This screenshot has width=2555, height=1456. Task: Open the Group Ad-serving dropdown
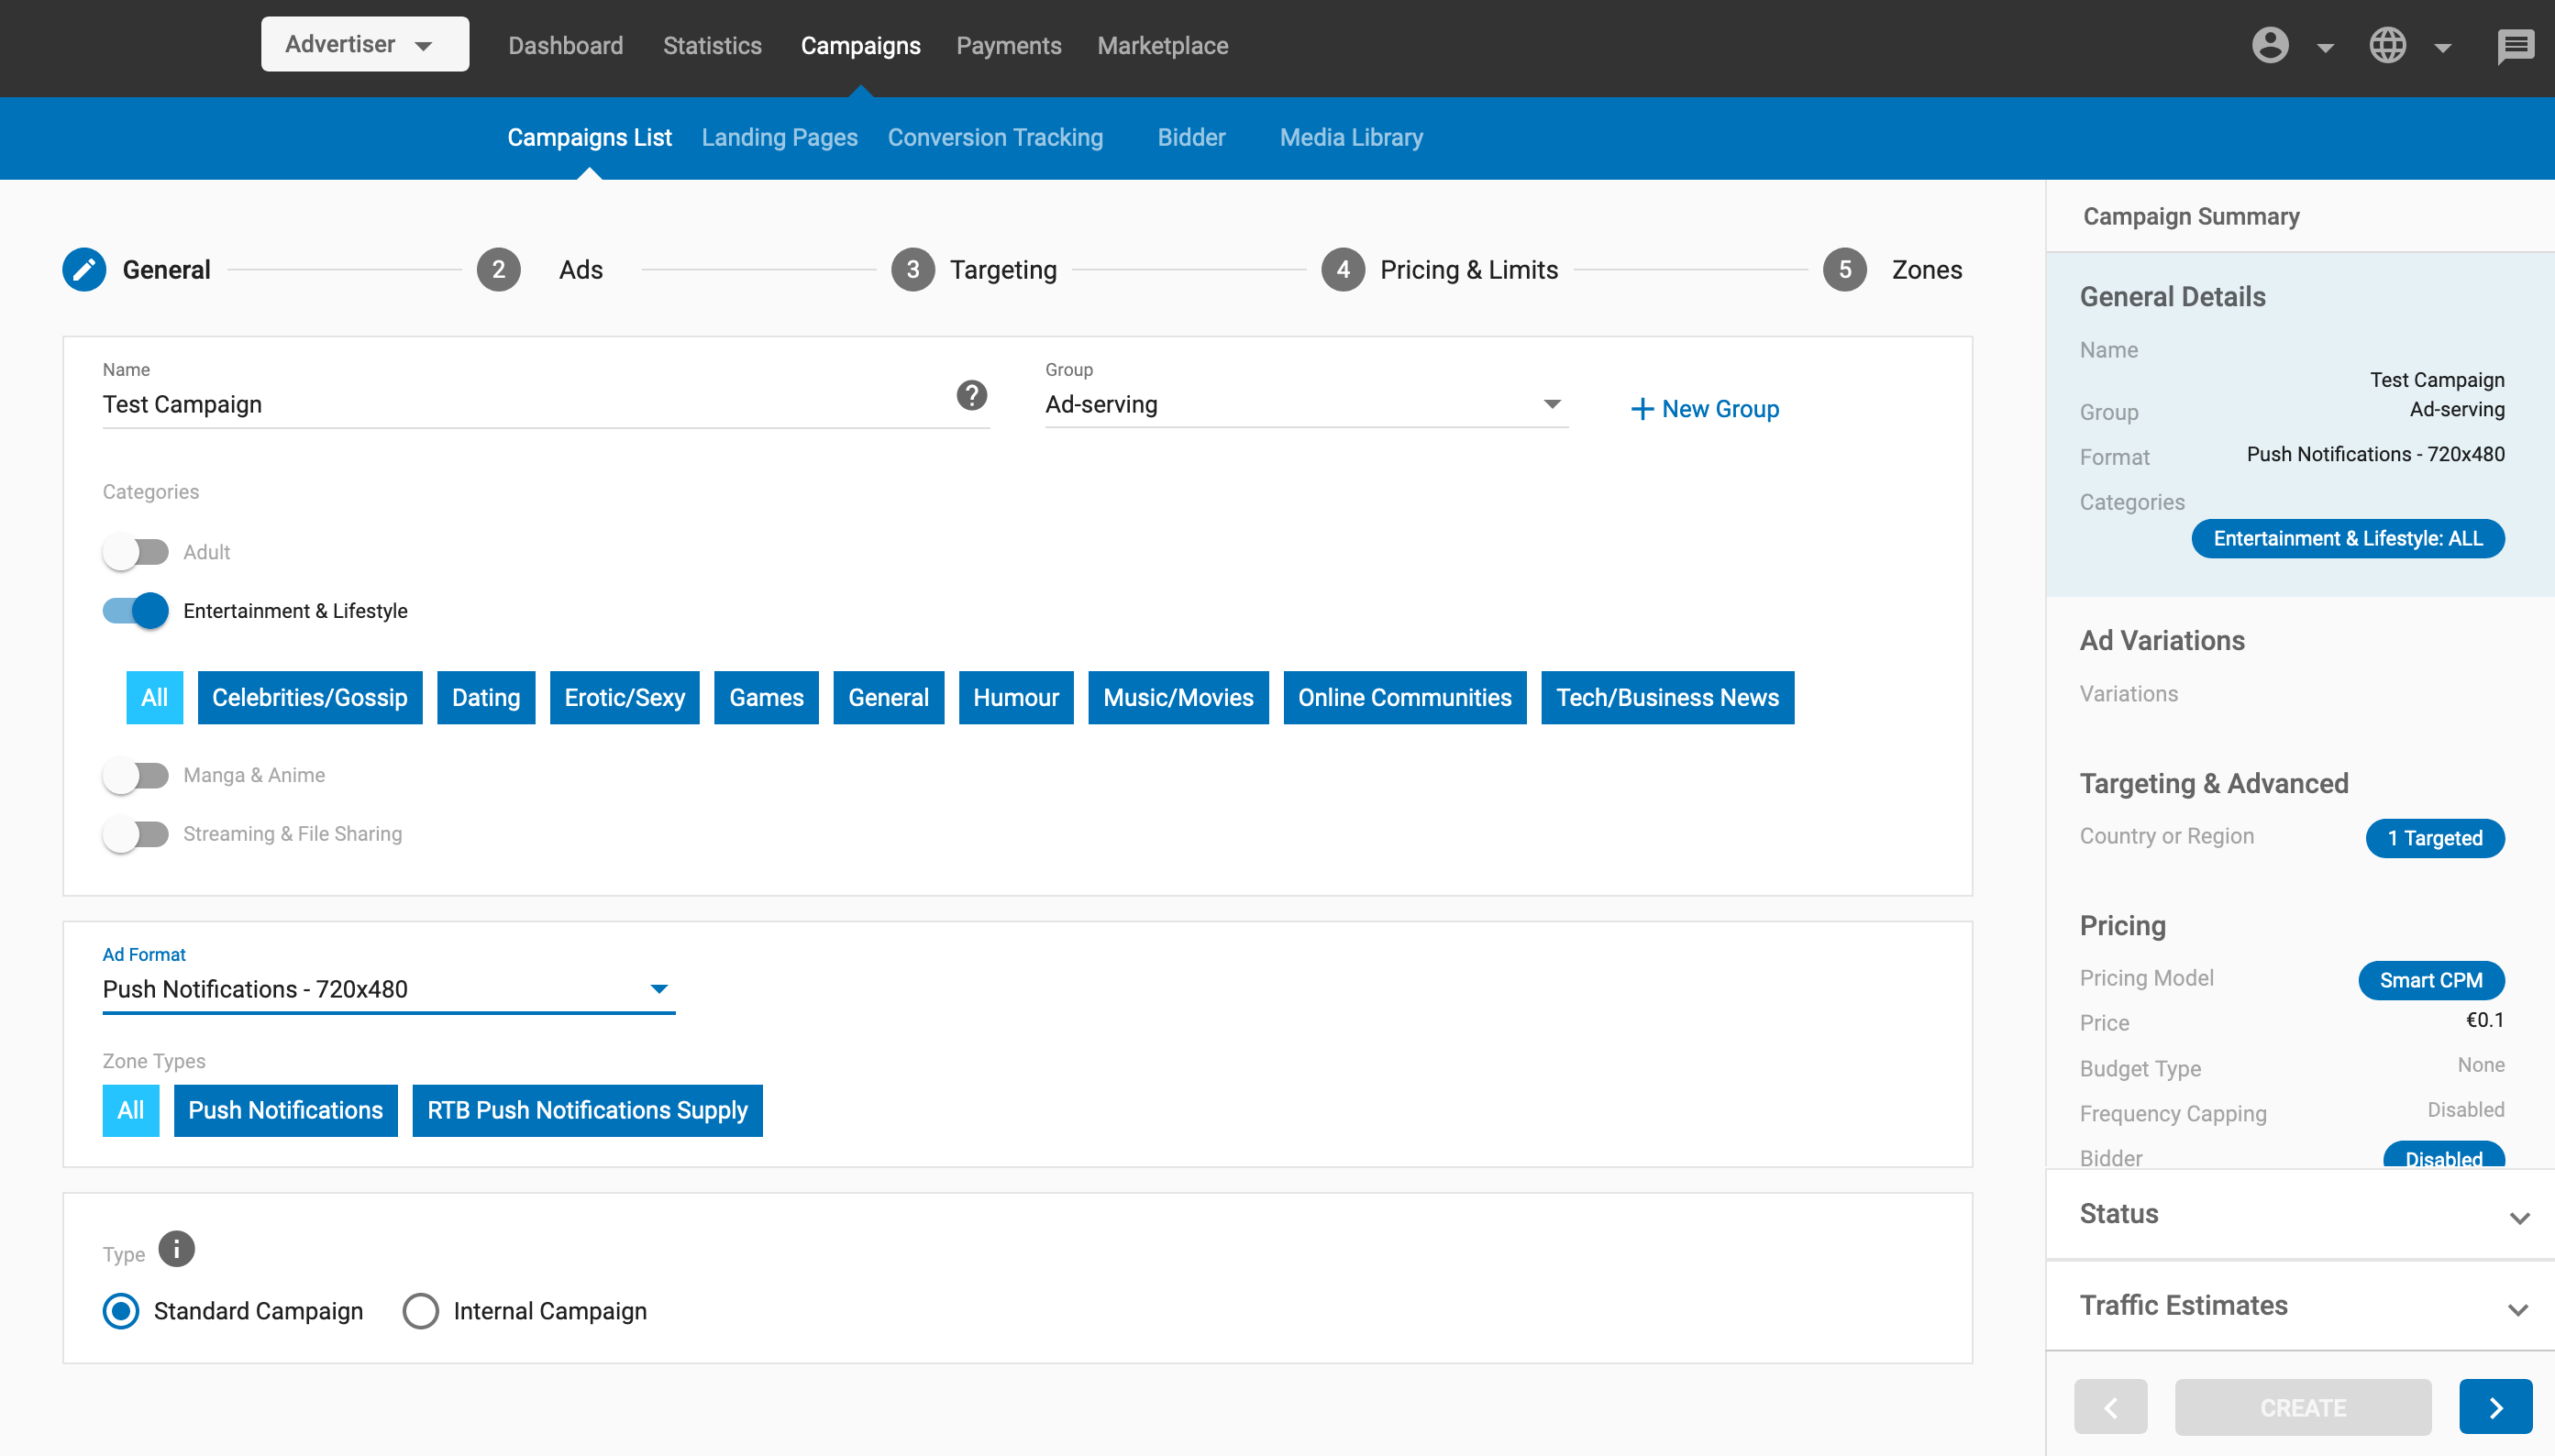tap(1305, 405)
